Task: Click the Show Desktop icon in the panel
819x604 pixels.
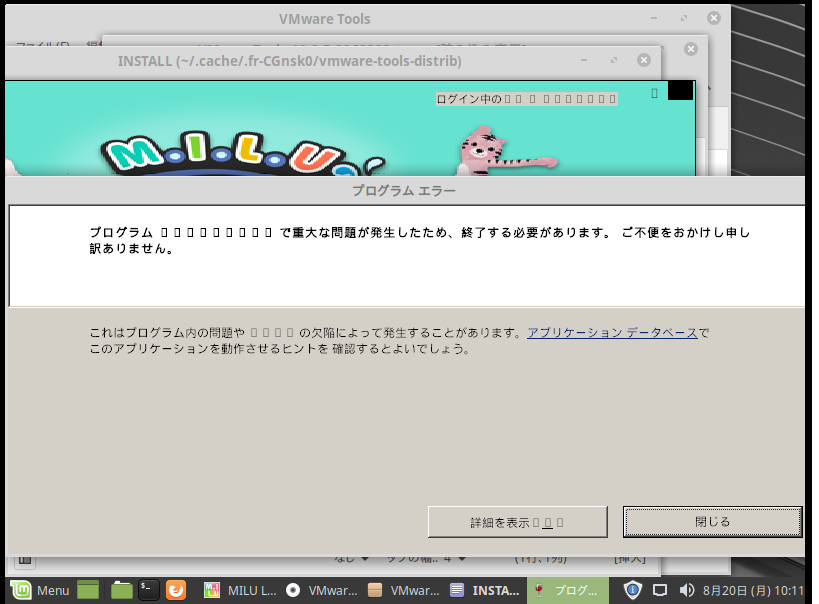Action: (x=88, y=590)
